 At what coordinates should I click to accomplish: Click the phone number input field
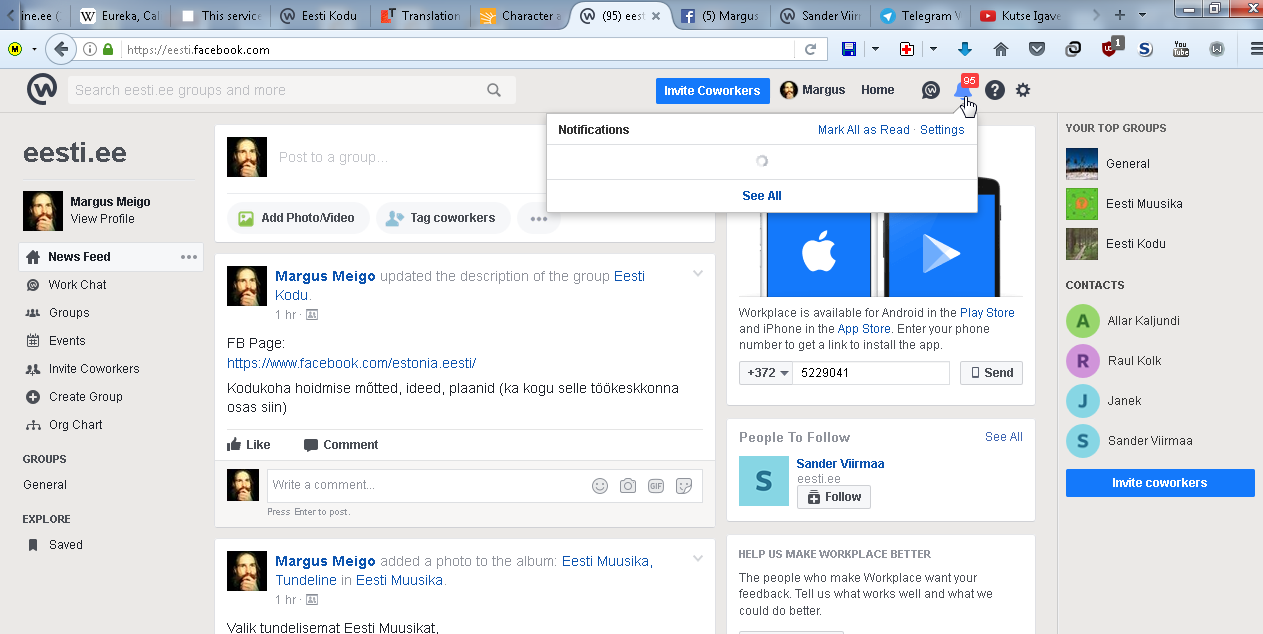pyautogui.click(x=870, y=373)
